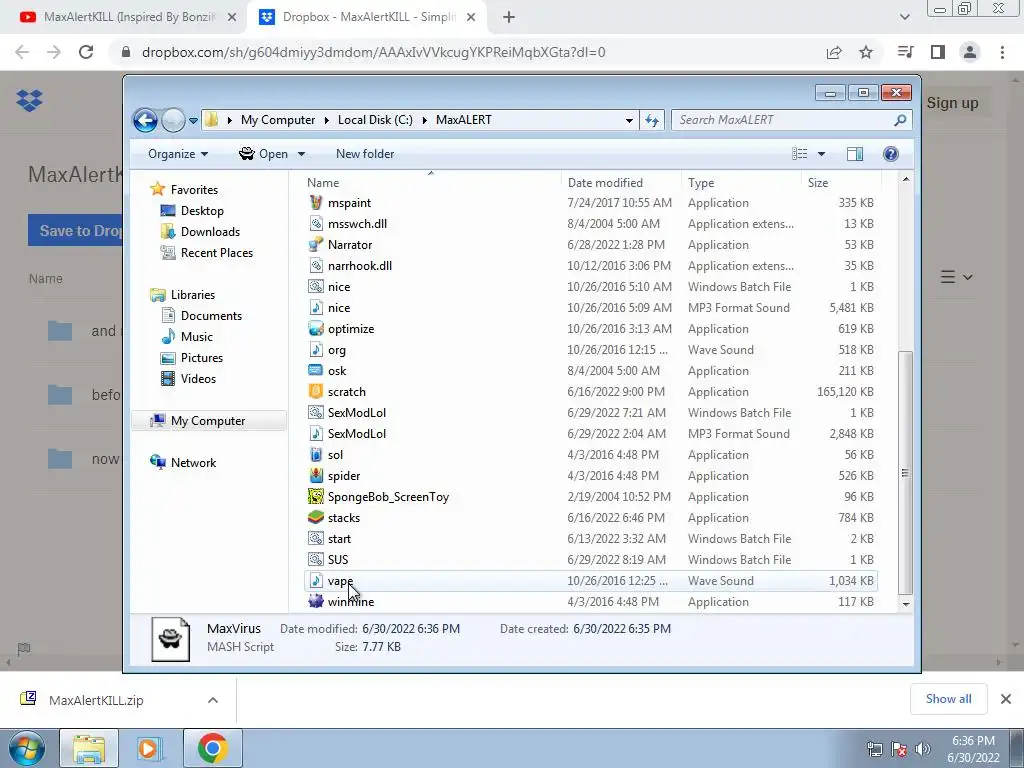
Task: Click the Explorer back navigation arrow
Action: coord(145,120)
